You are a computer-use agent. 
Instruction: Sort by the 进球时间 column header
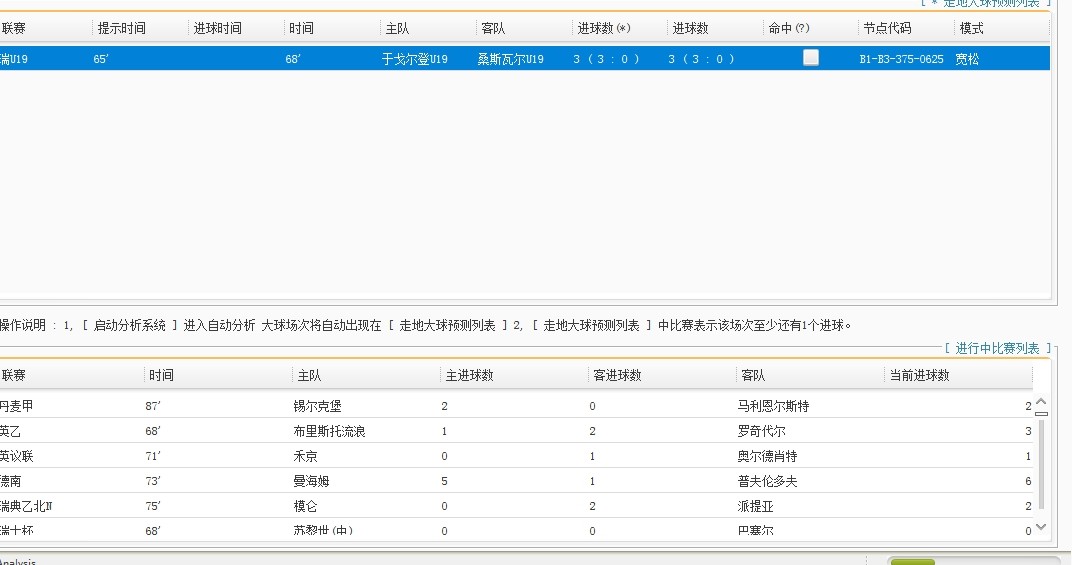pyautogui.click(x=217, y=28)
